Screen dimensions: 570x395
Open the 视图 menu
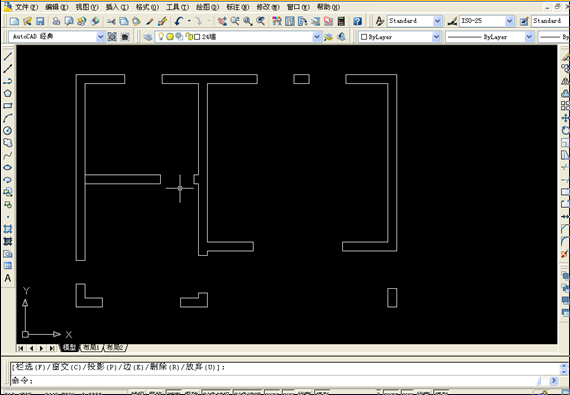[x=87, y=7]
